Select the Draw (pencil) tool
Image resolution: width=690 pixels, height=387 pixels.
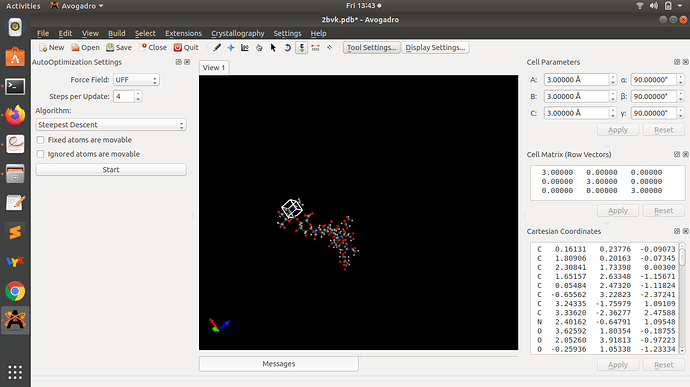pos(217,48)
